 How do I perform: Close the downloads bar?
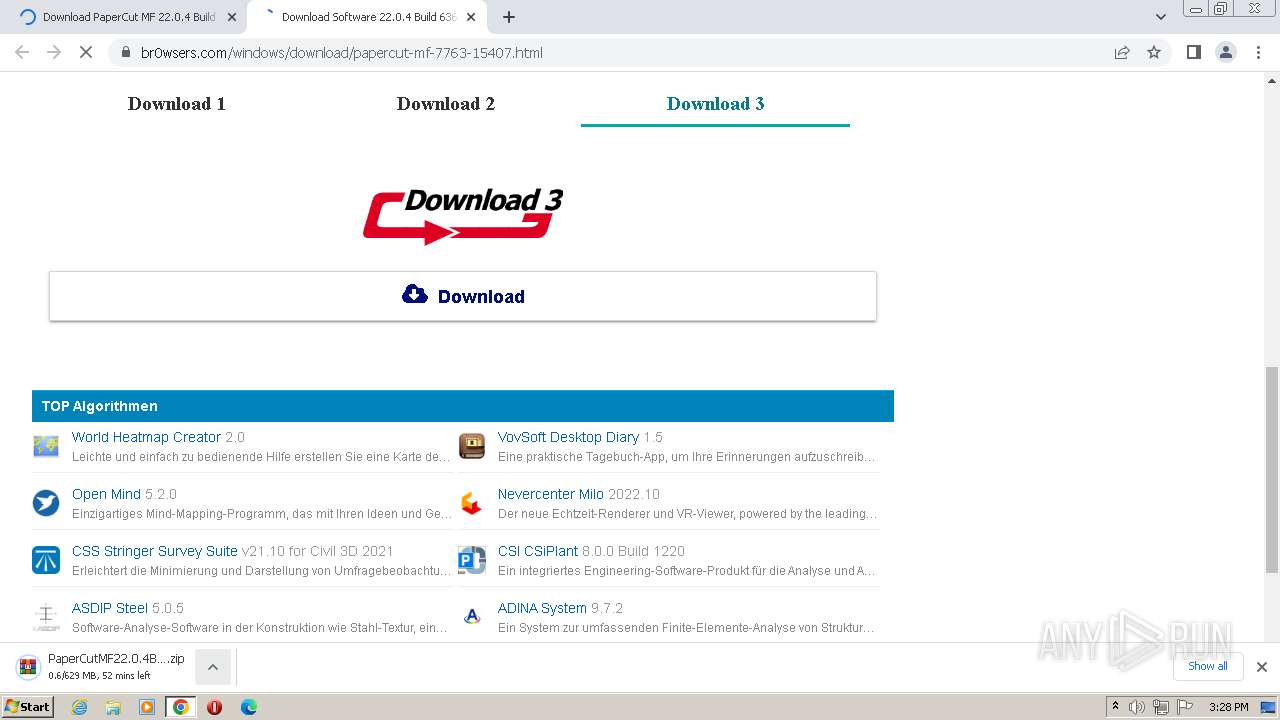click(x=1262, y=667)
